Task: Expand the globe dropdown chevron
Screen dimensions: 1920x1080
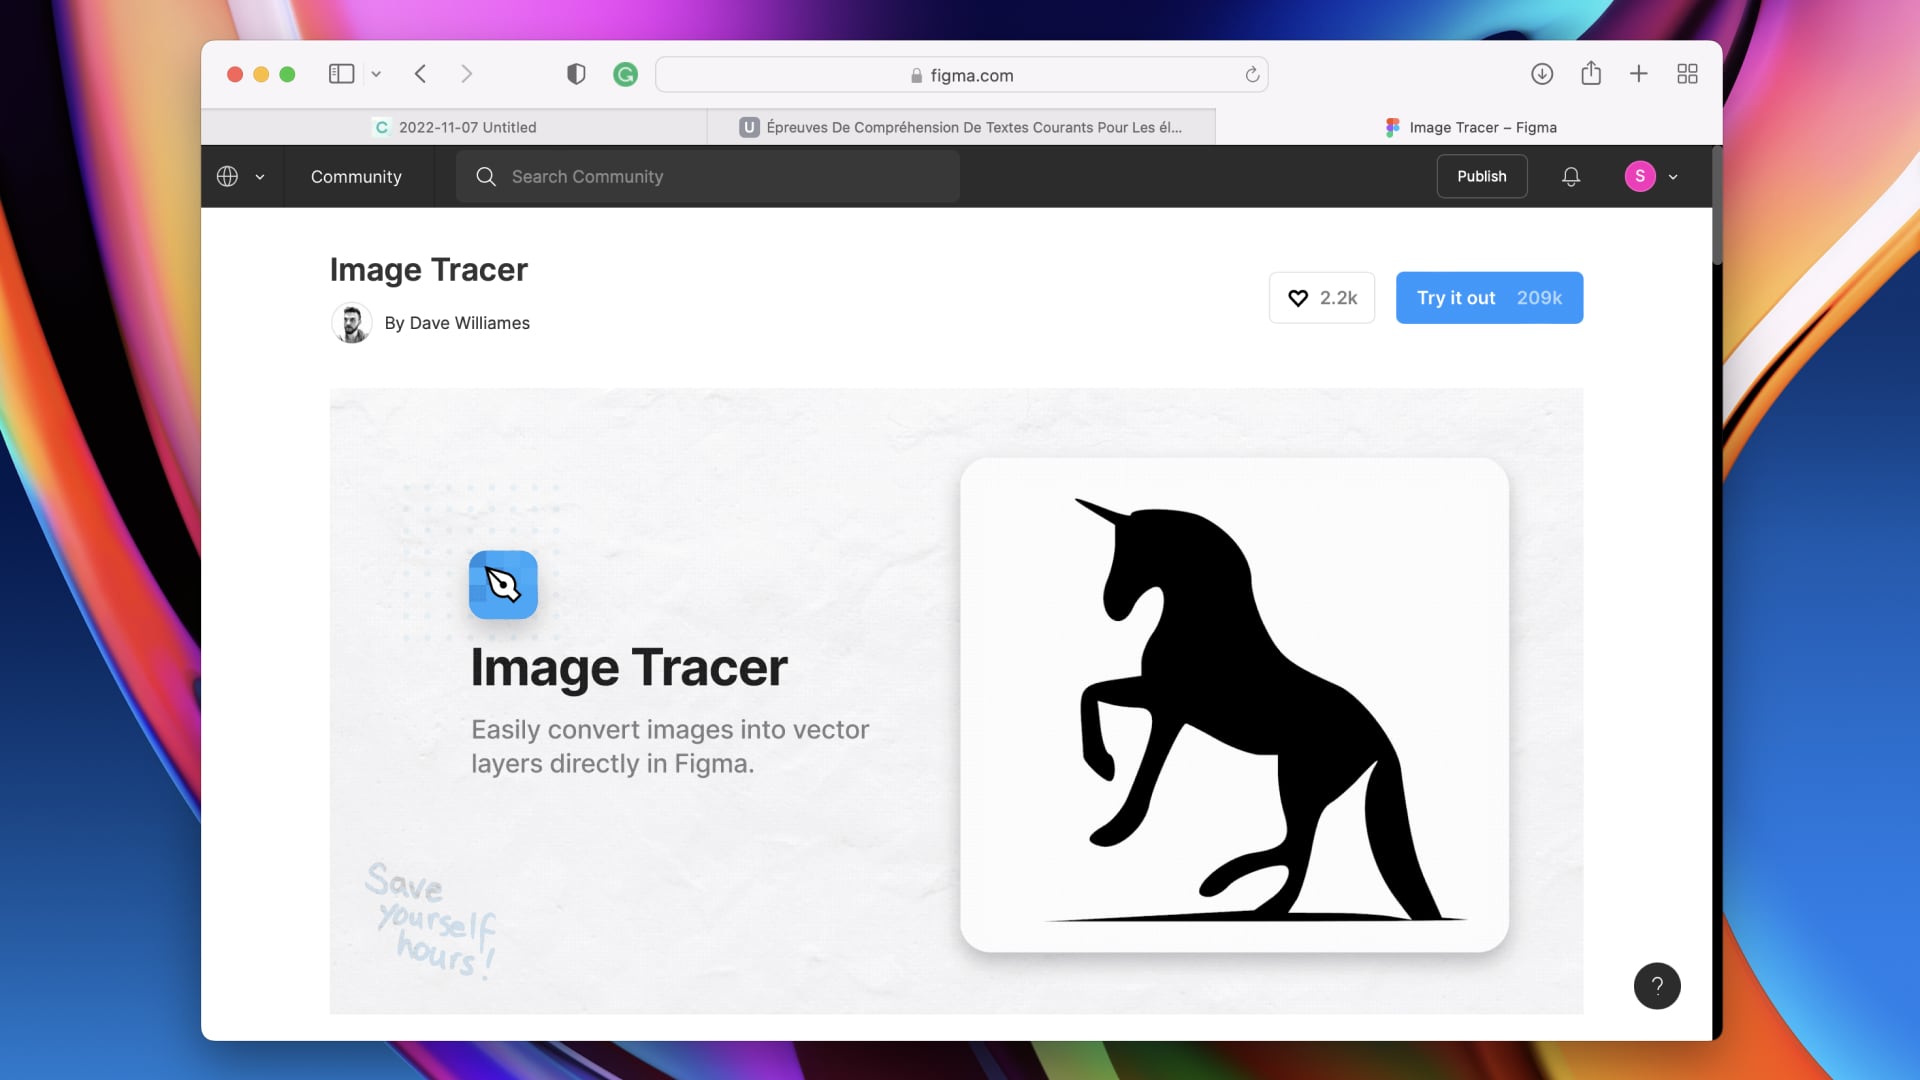Action: point(260,177)
